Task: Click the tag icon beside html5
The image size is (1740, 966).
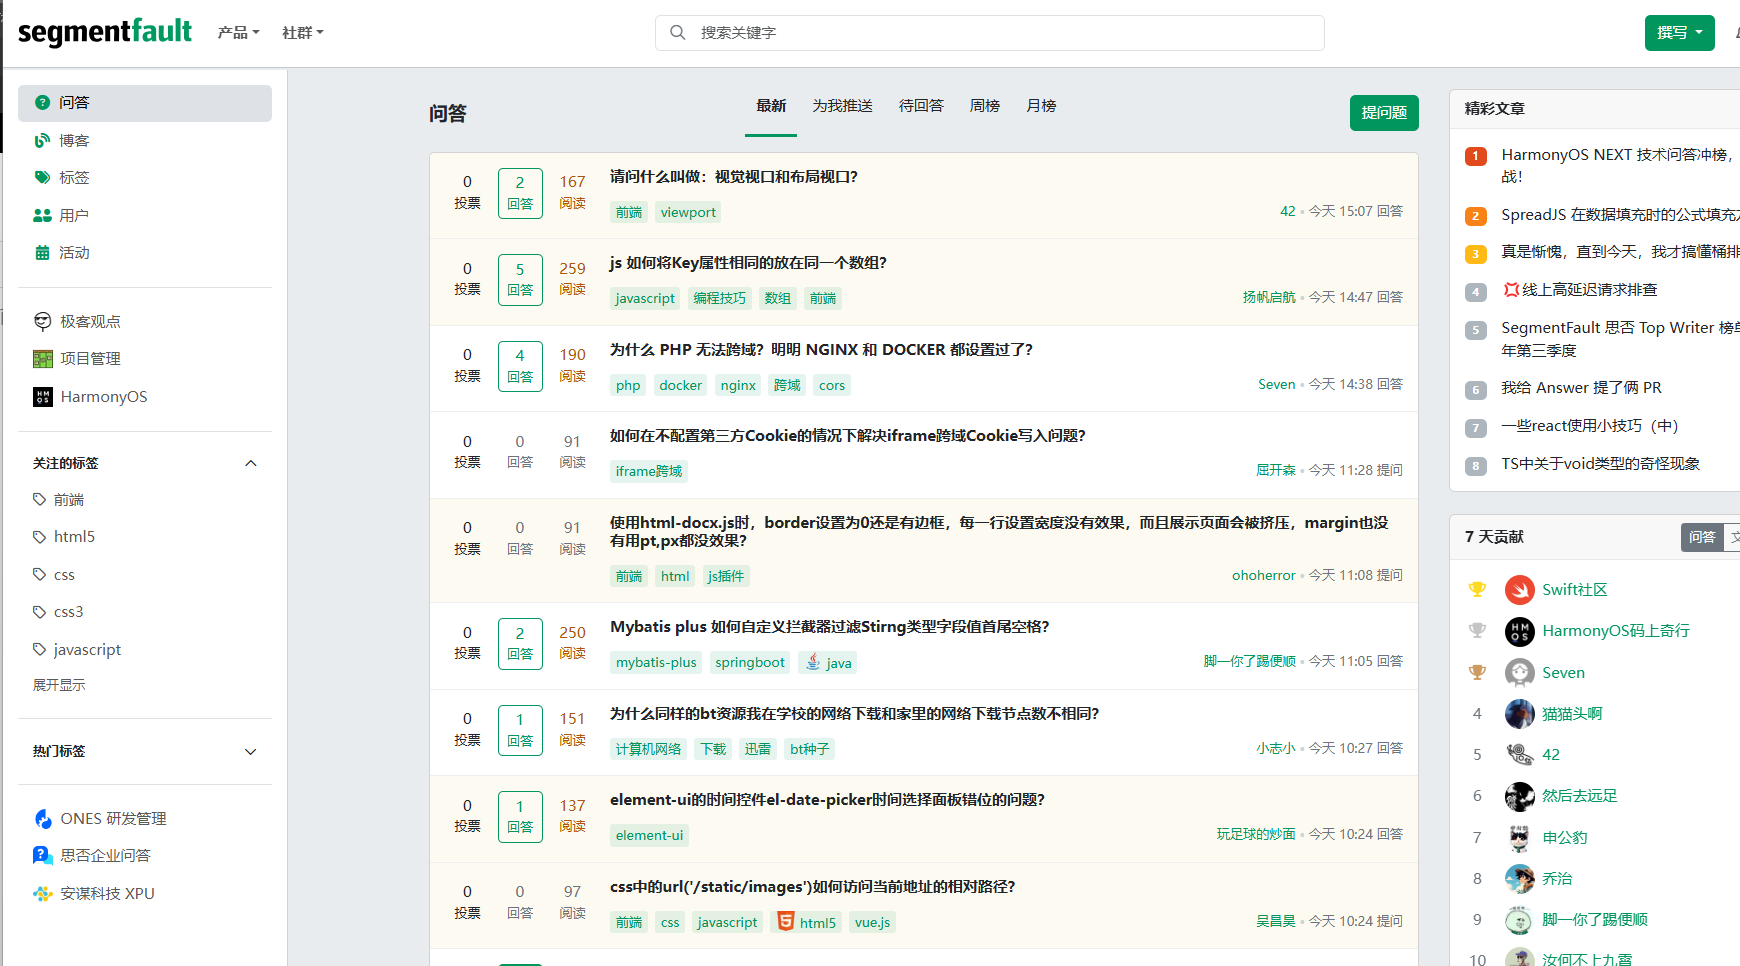Action: click(x=39, y=537)
